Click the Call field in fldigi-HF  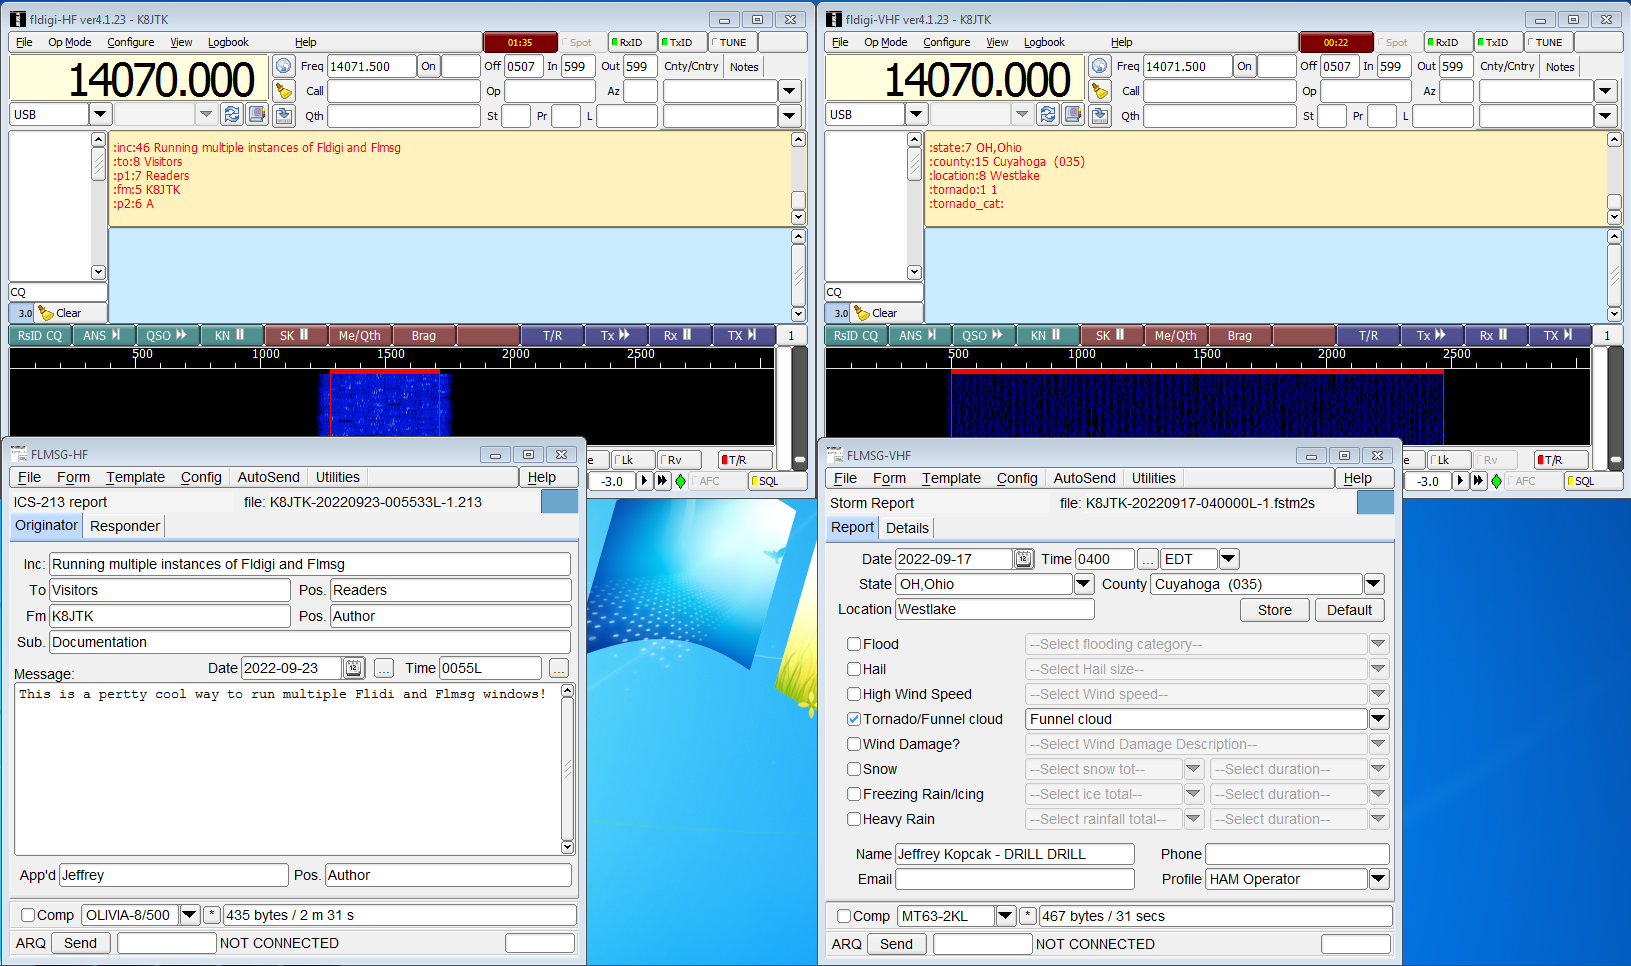pyautogui.click(x=404, y=91)
